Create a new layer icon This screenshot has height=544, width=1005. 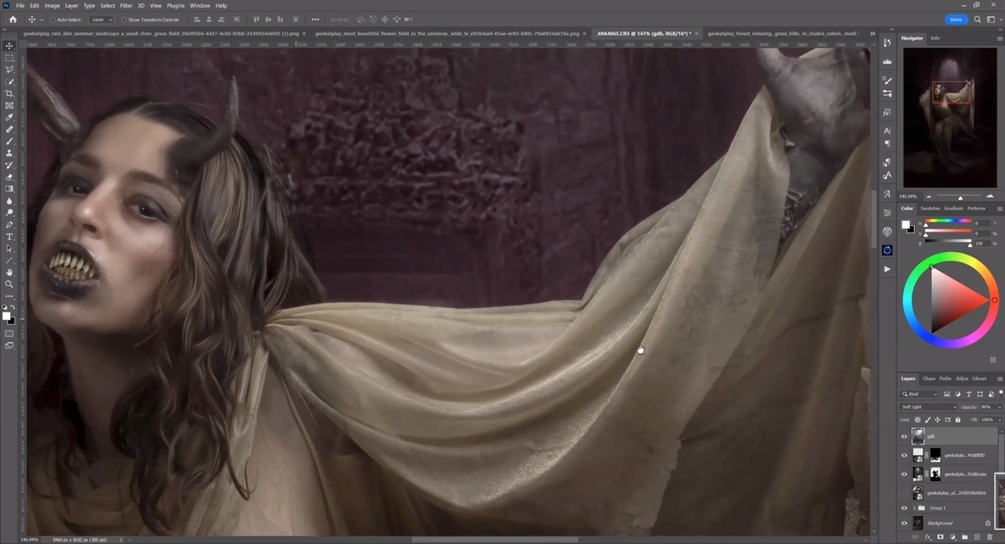tap(977, 537)
